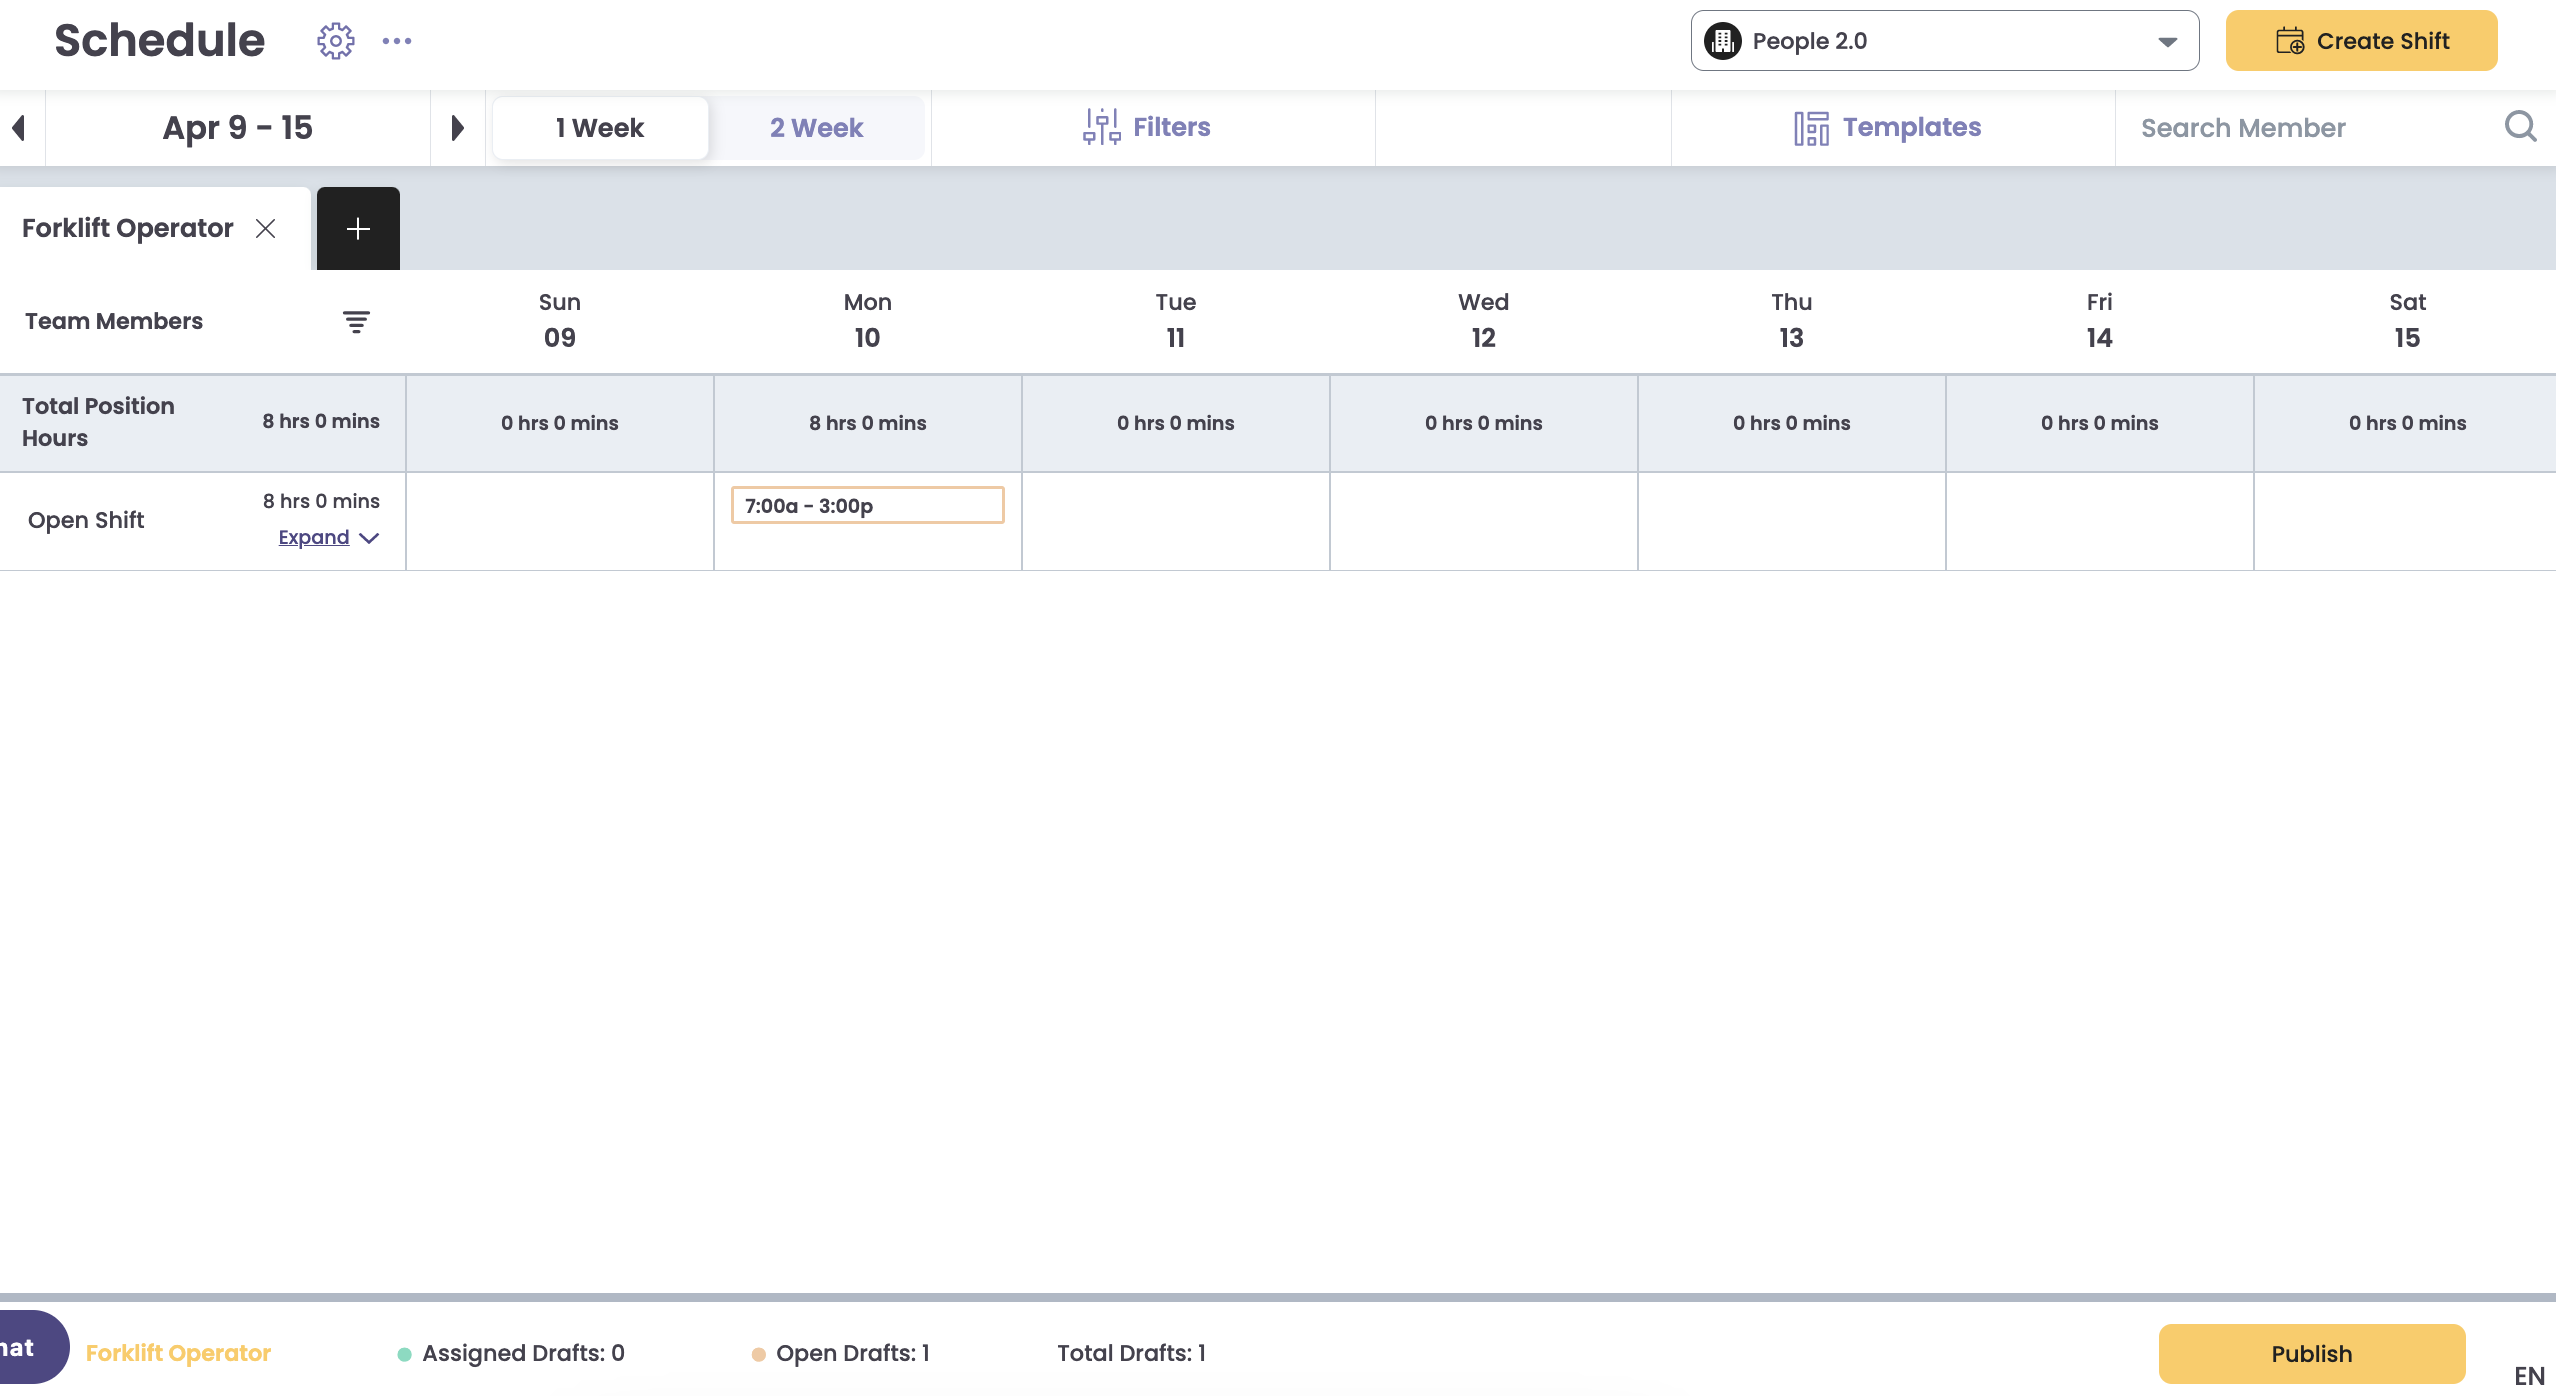
Task: Open the chat bubble button
Action: pyautogui.click(x=28, y=1348)
